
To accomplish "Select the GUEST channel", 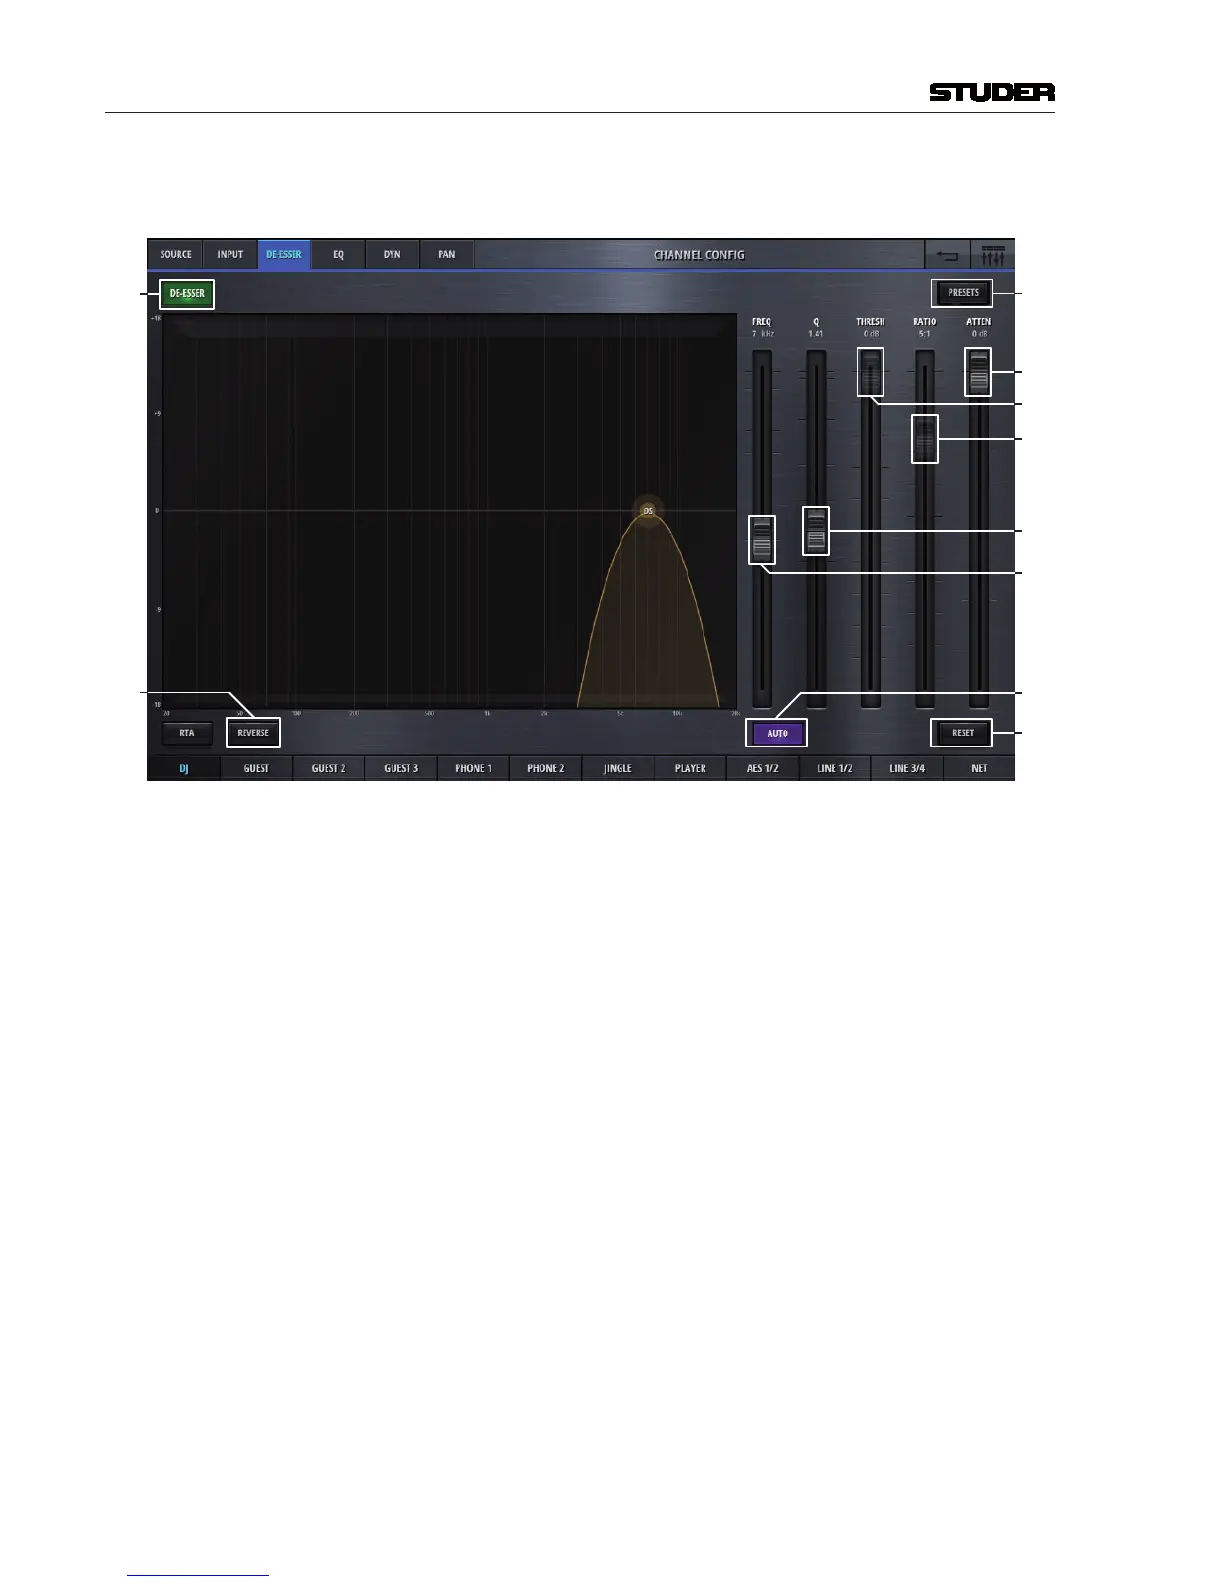I will [x=256, y=768].
